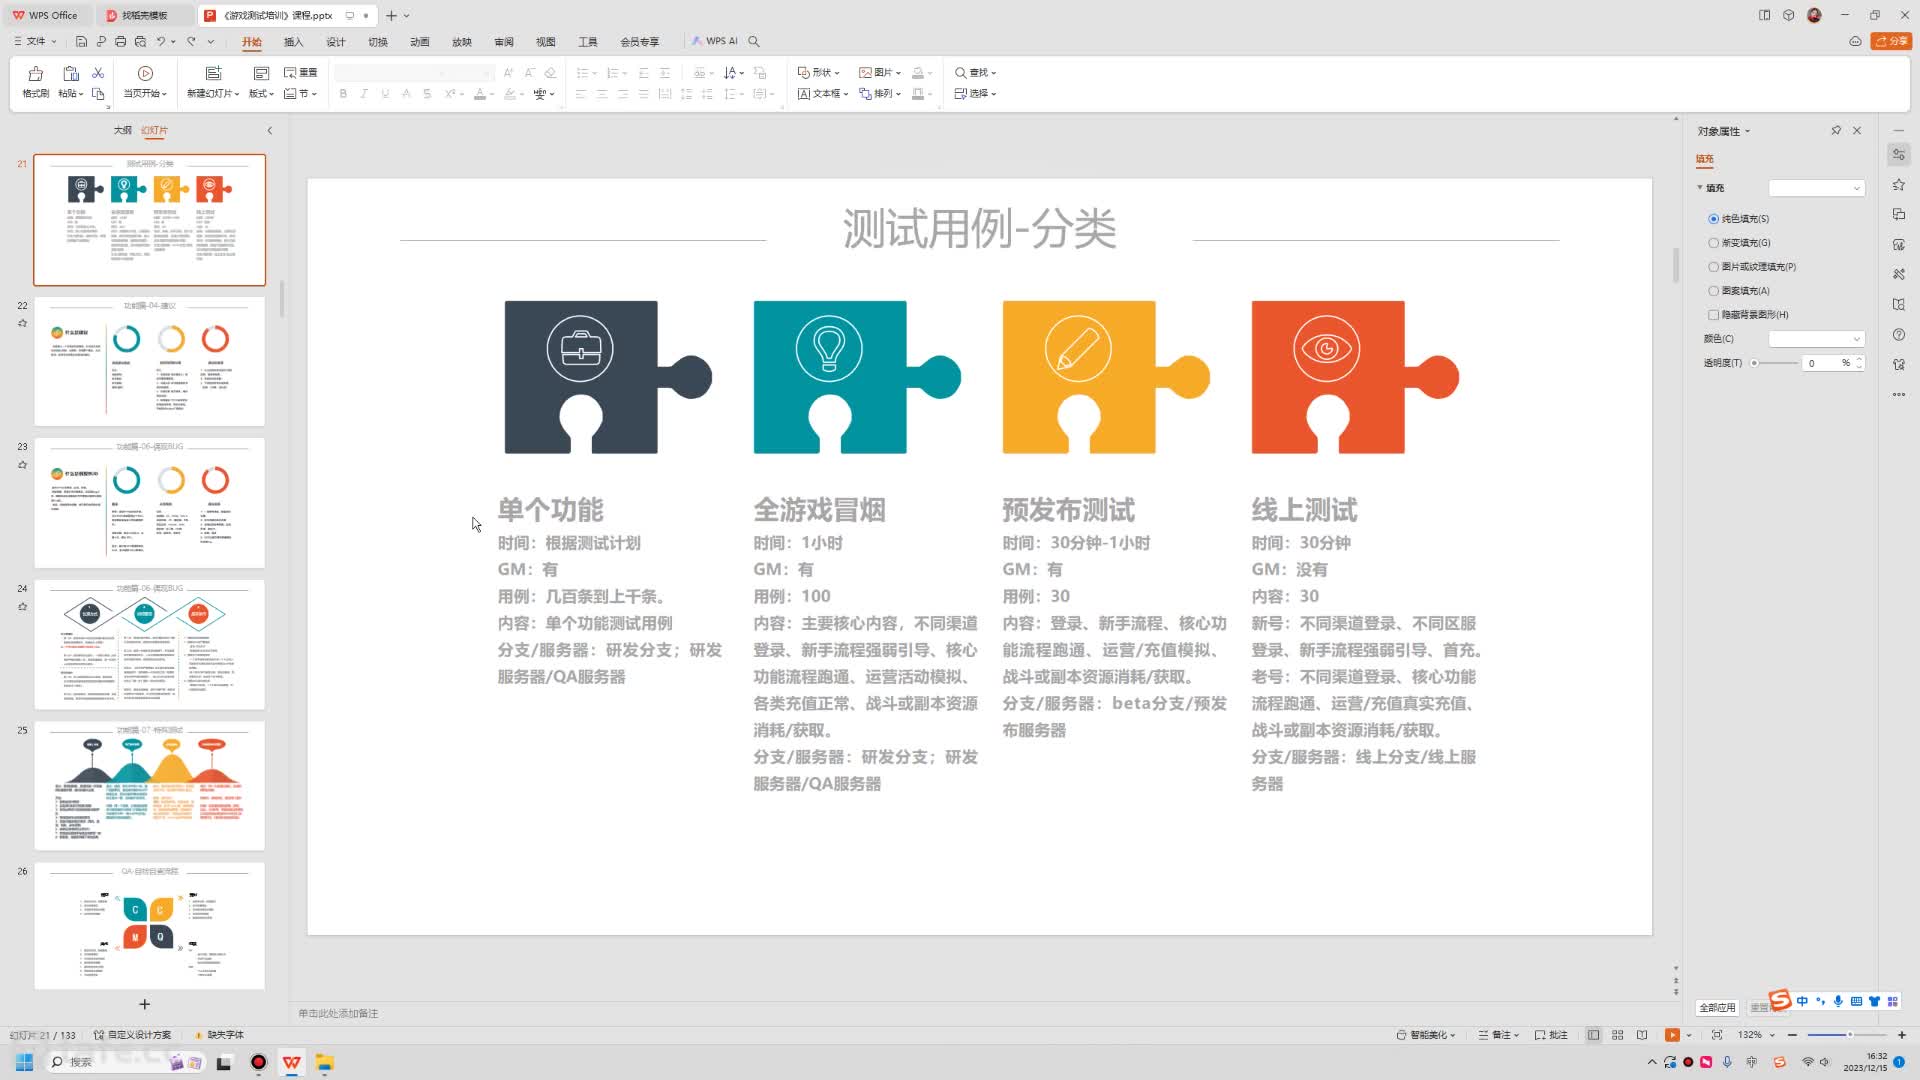
Task: Collapse the 填充 section triangle
Action: pyautogui.click(x=1699, y=188)
